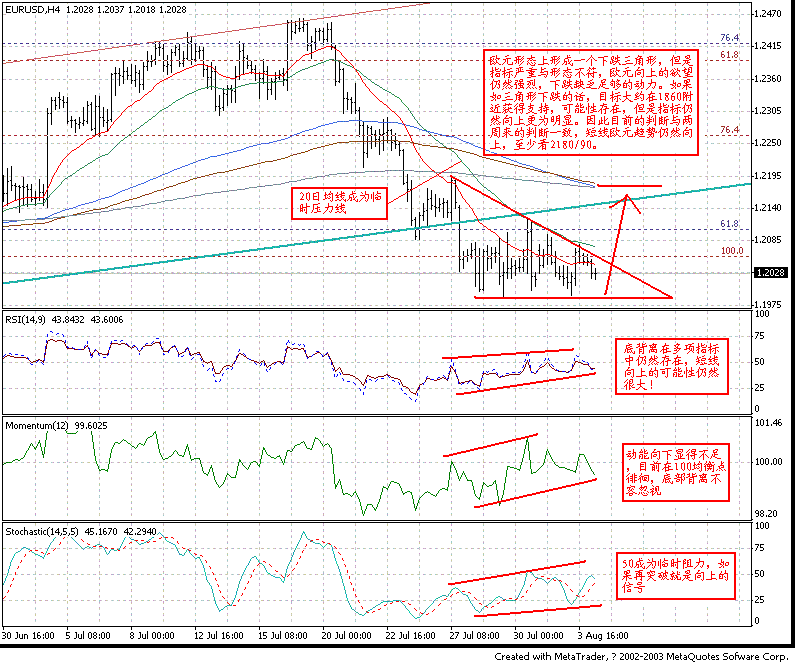Viewport: 795px width, 664px height.
Task: Select the 15 Jul 08:00 time label
Action: 282,636
